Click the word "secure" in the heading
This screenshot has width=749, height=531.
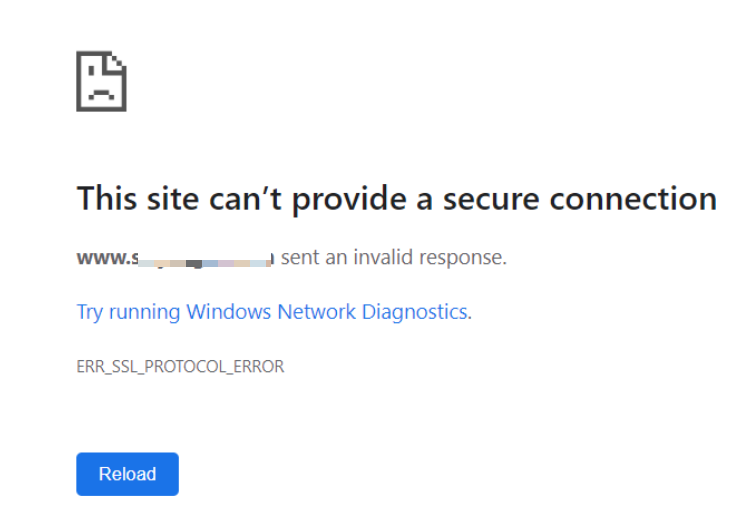[x=491, y=200]
